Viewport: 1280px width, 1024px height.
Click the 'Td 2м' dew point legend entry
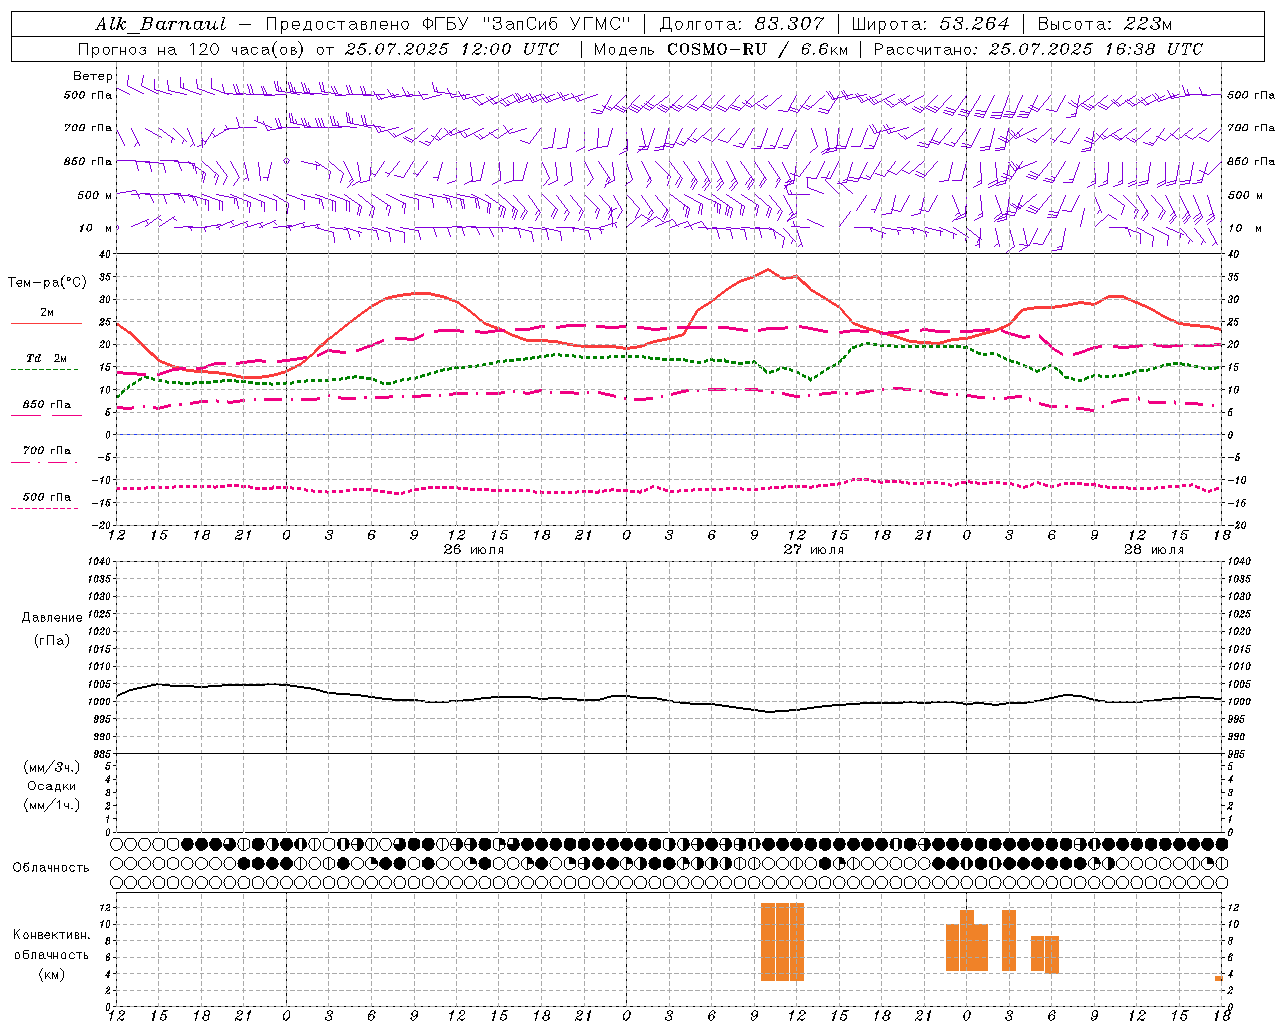46,358
